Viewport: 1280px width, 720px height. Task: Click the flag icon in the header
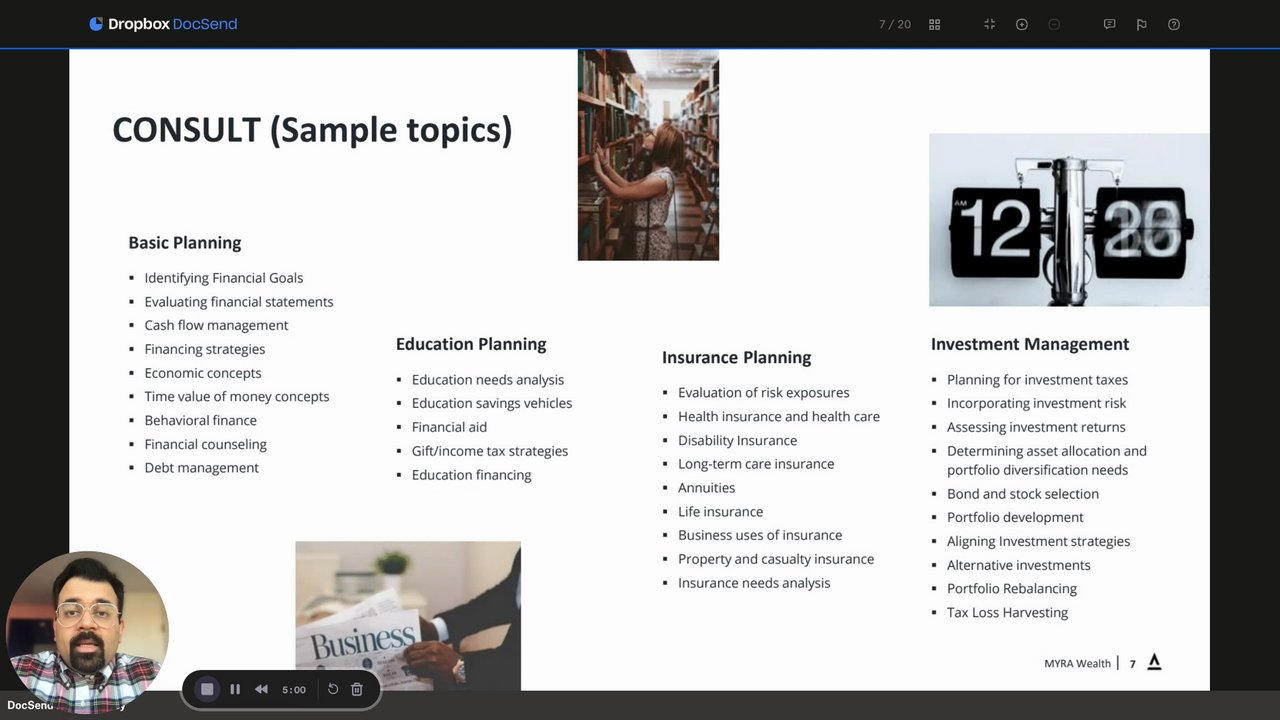(1141, 24)
